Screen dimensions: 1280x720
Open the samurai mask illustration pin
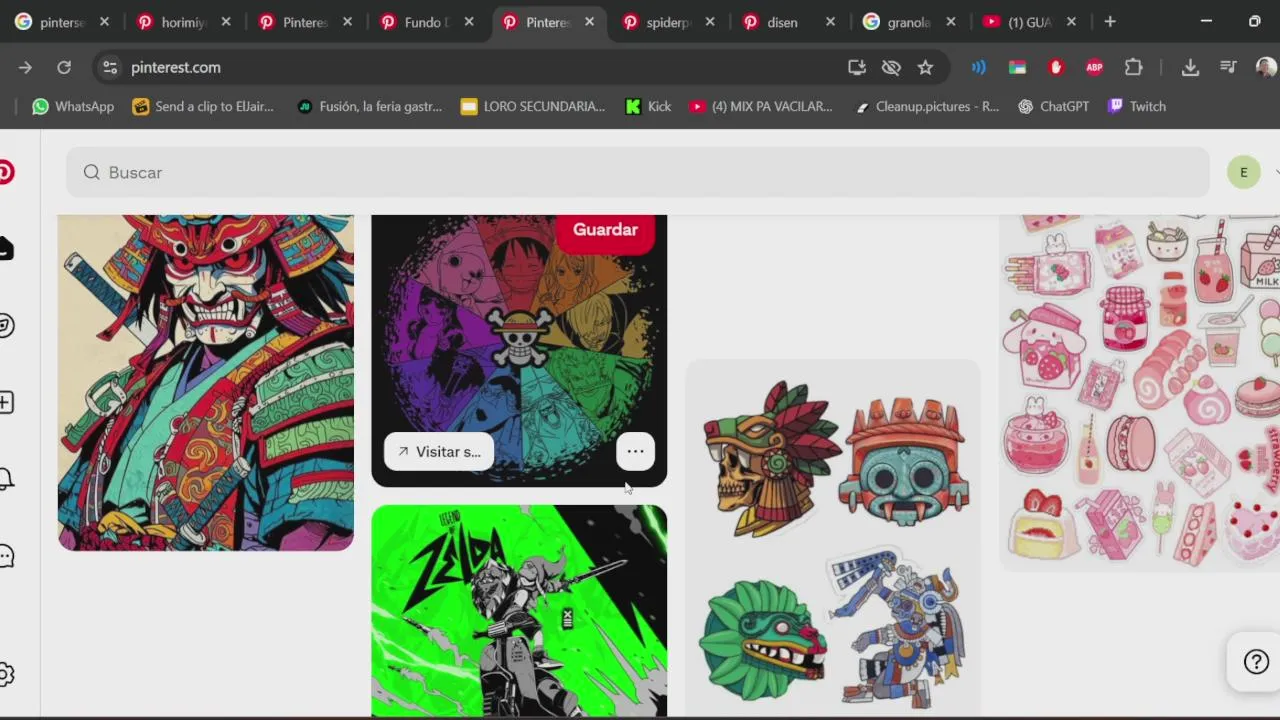click(206, 382)
